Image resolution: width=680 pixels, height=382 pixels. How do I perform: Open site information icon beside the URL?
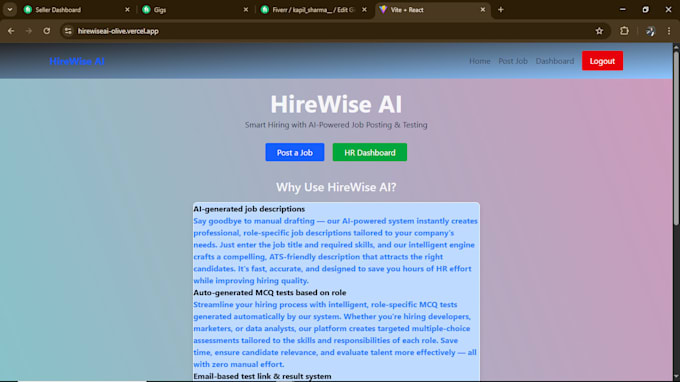[68, 31]
